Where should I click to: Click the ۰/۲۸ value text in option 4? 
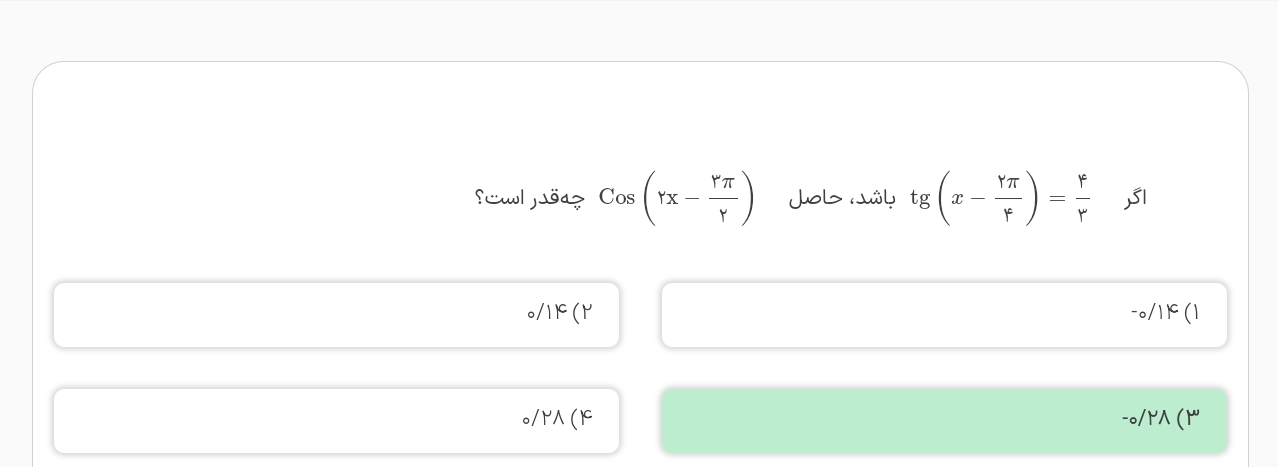tap(543, 419)
